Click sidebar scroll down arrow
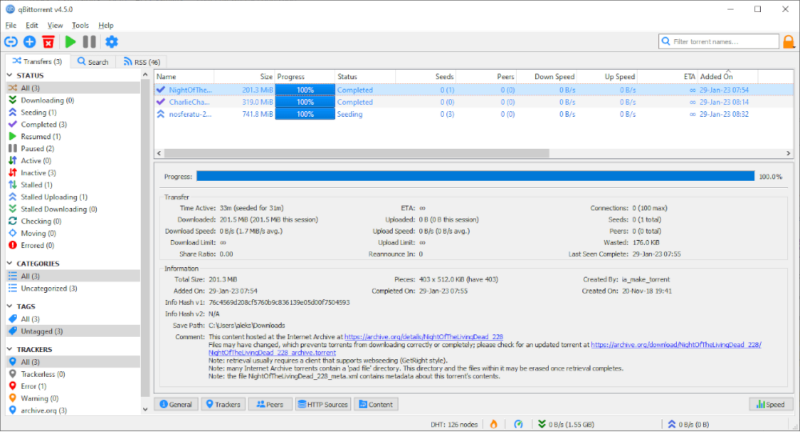 (145, 409)
